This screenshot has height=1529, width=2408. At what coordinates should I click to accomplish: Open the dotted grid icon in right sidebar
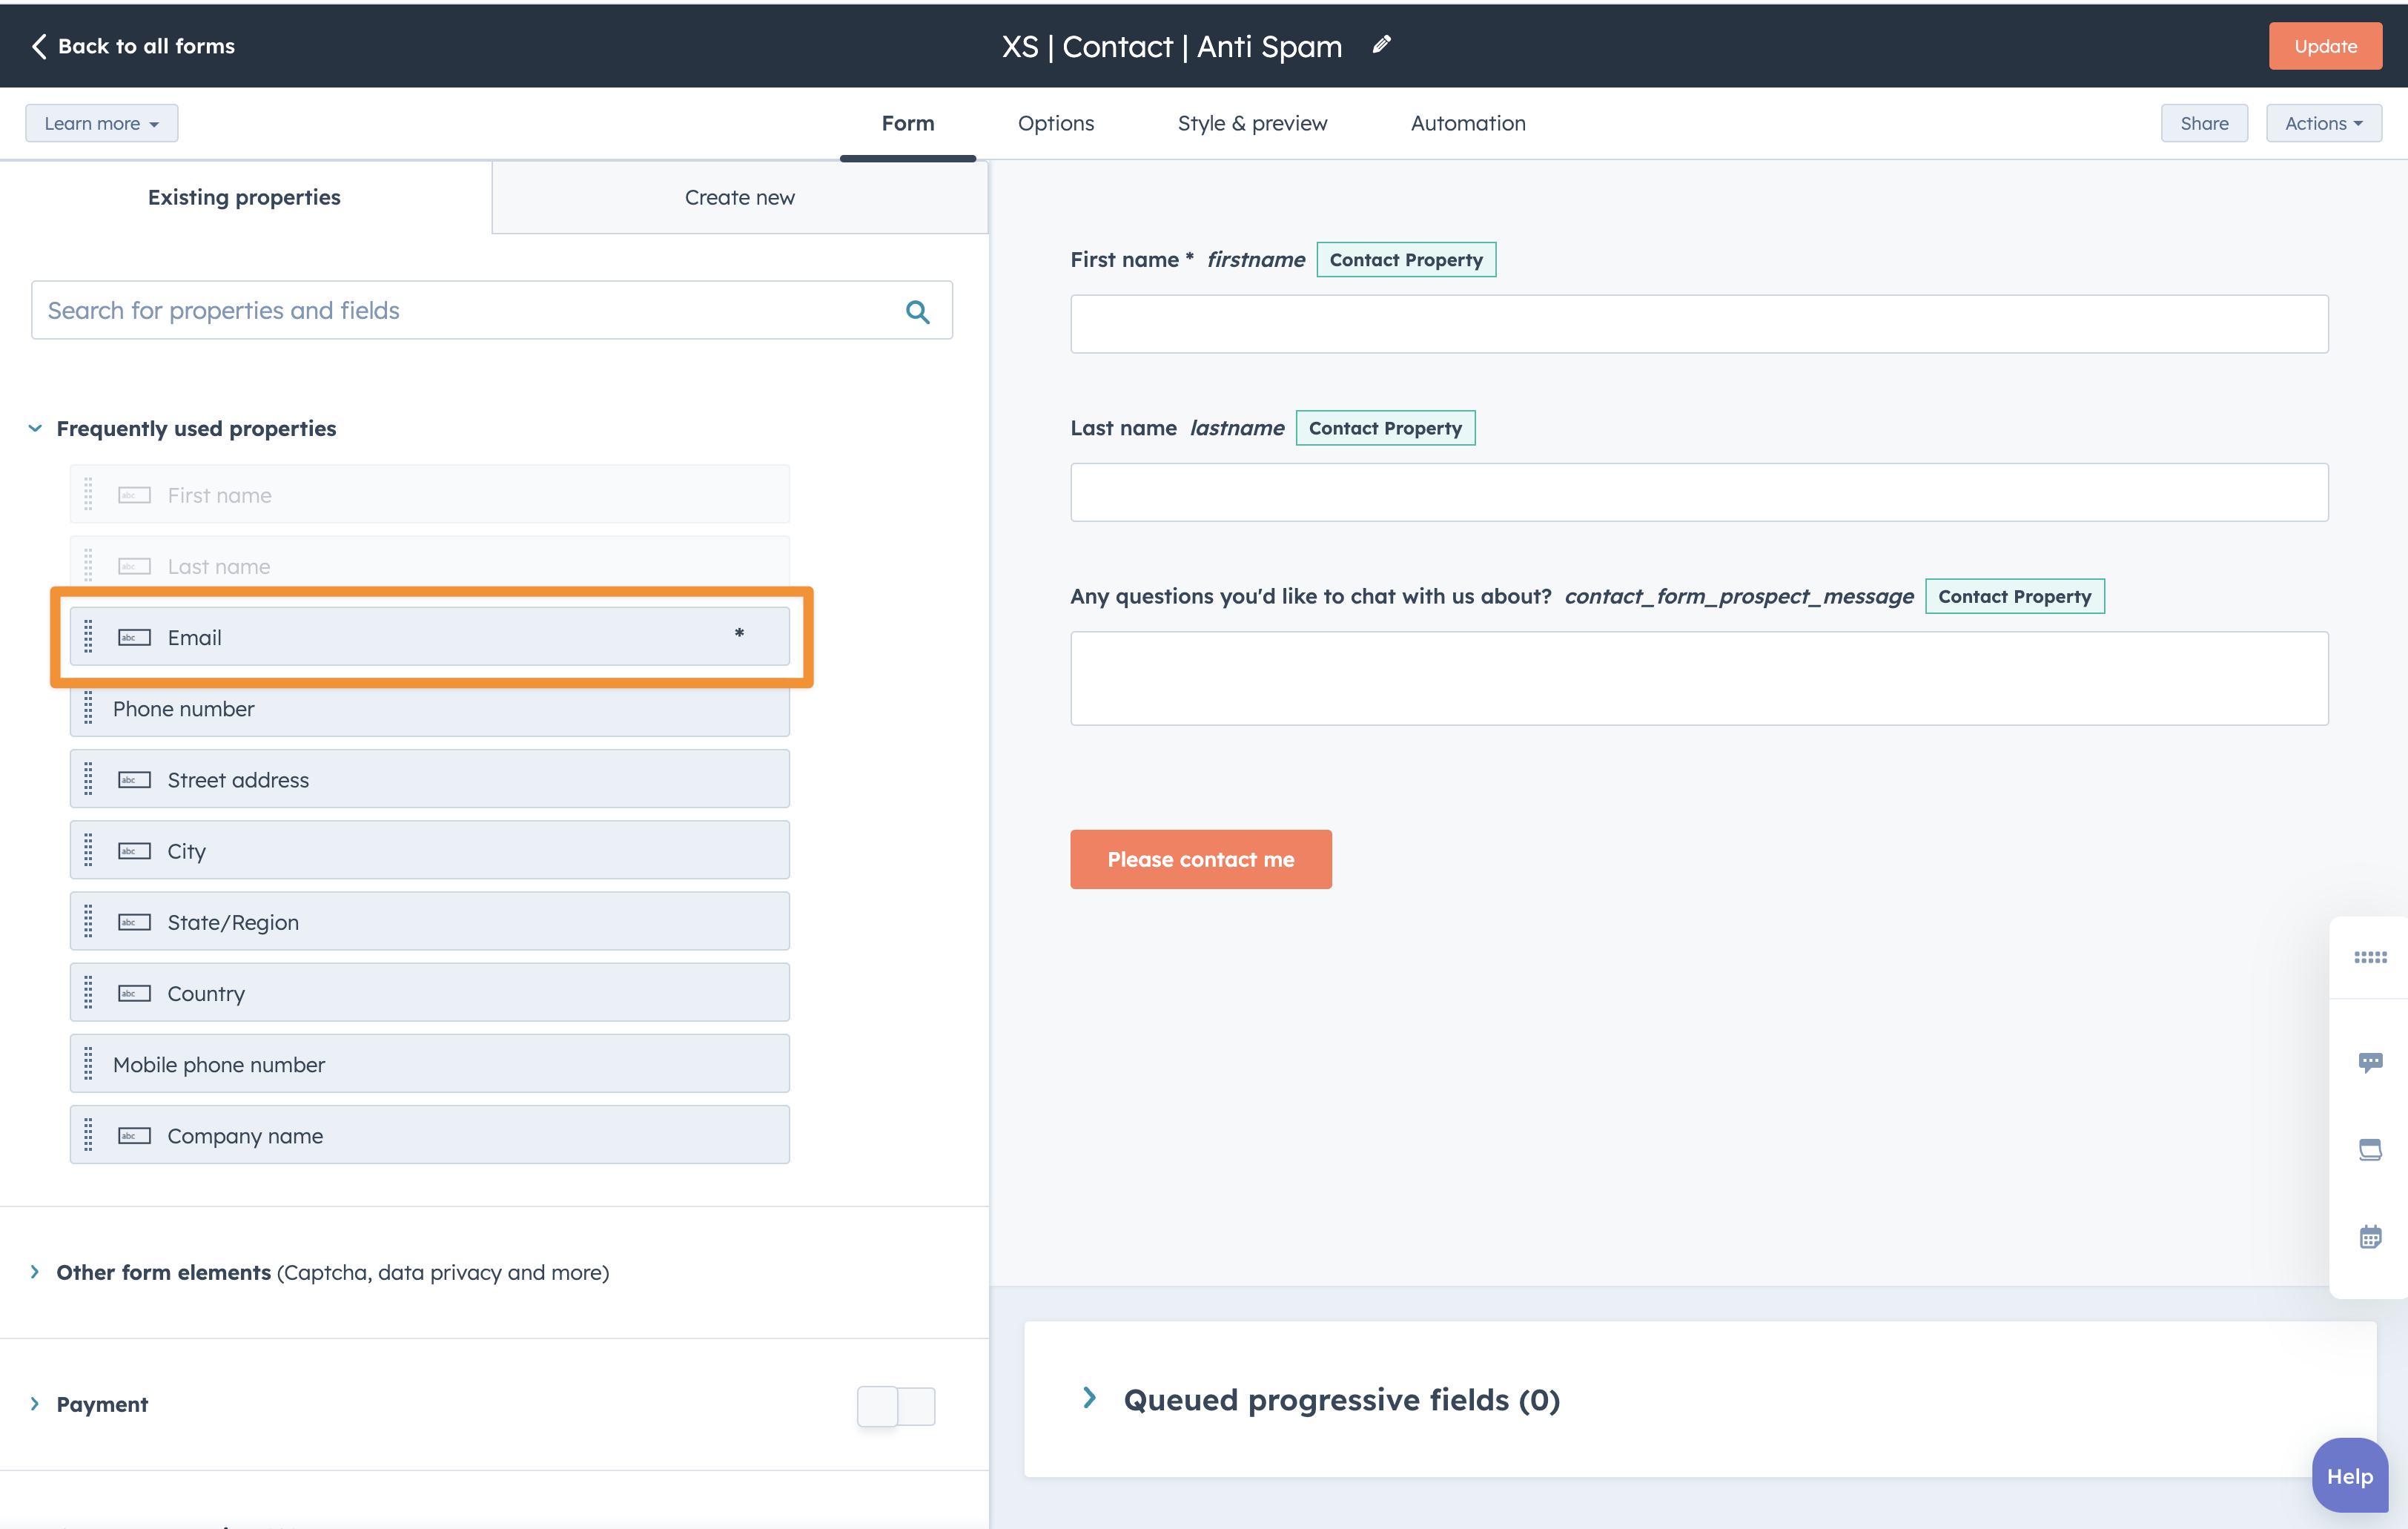tap(2370, 957)
